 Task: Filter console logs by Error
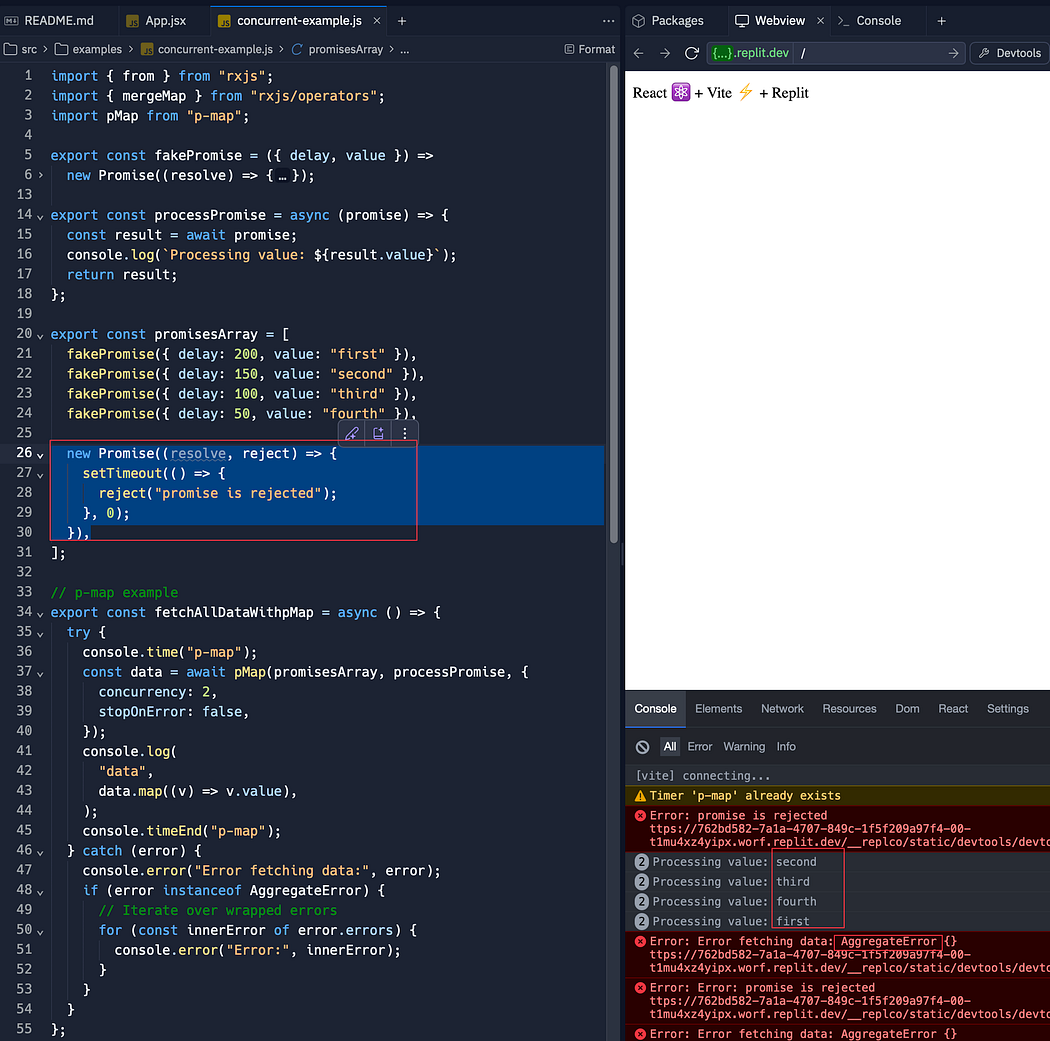pyautogui.click(x=700, y=746)
